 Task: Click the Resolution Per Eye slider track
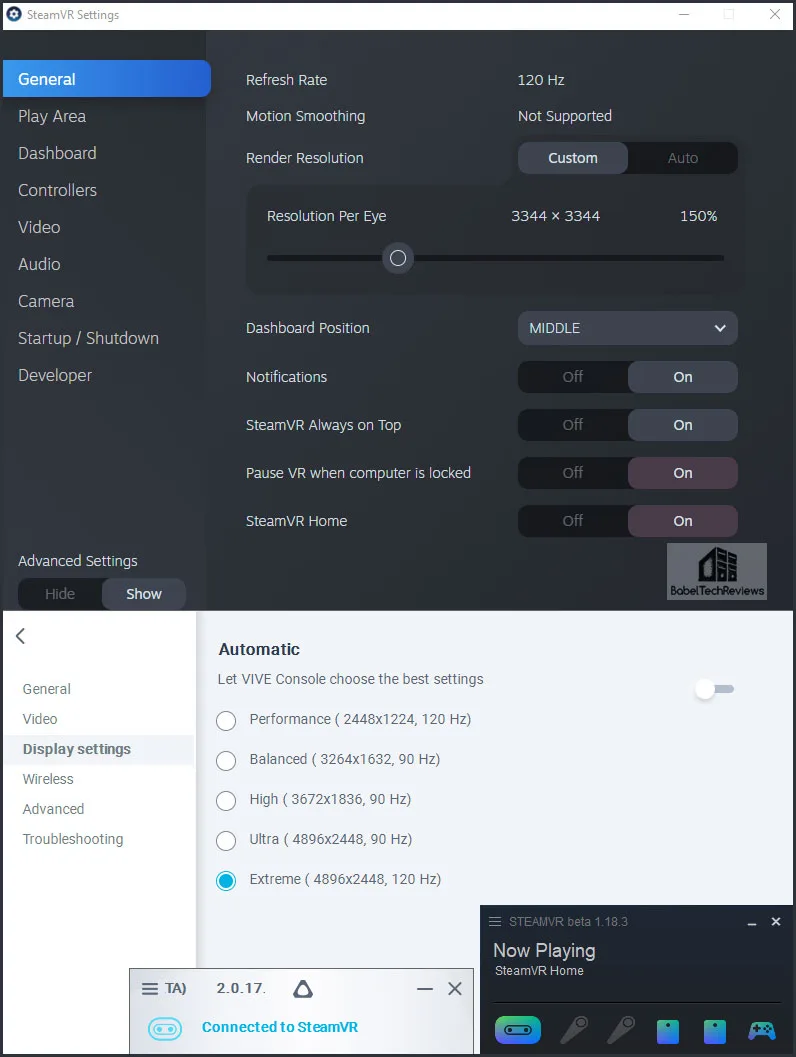495,258
